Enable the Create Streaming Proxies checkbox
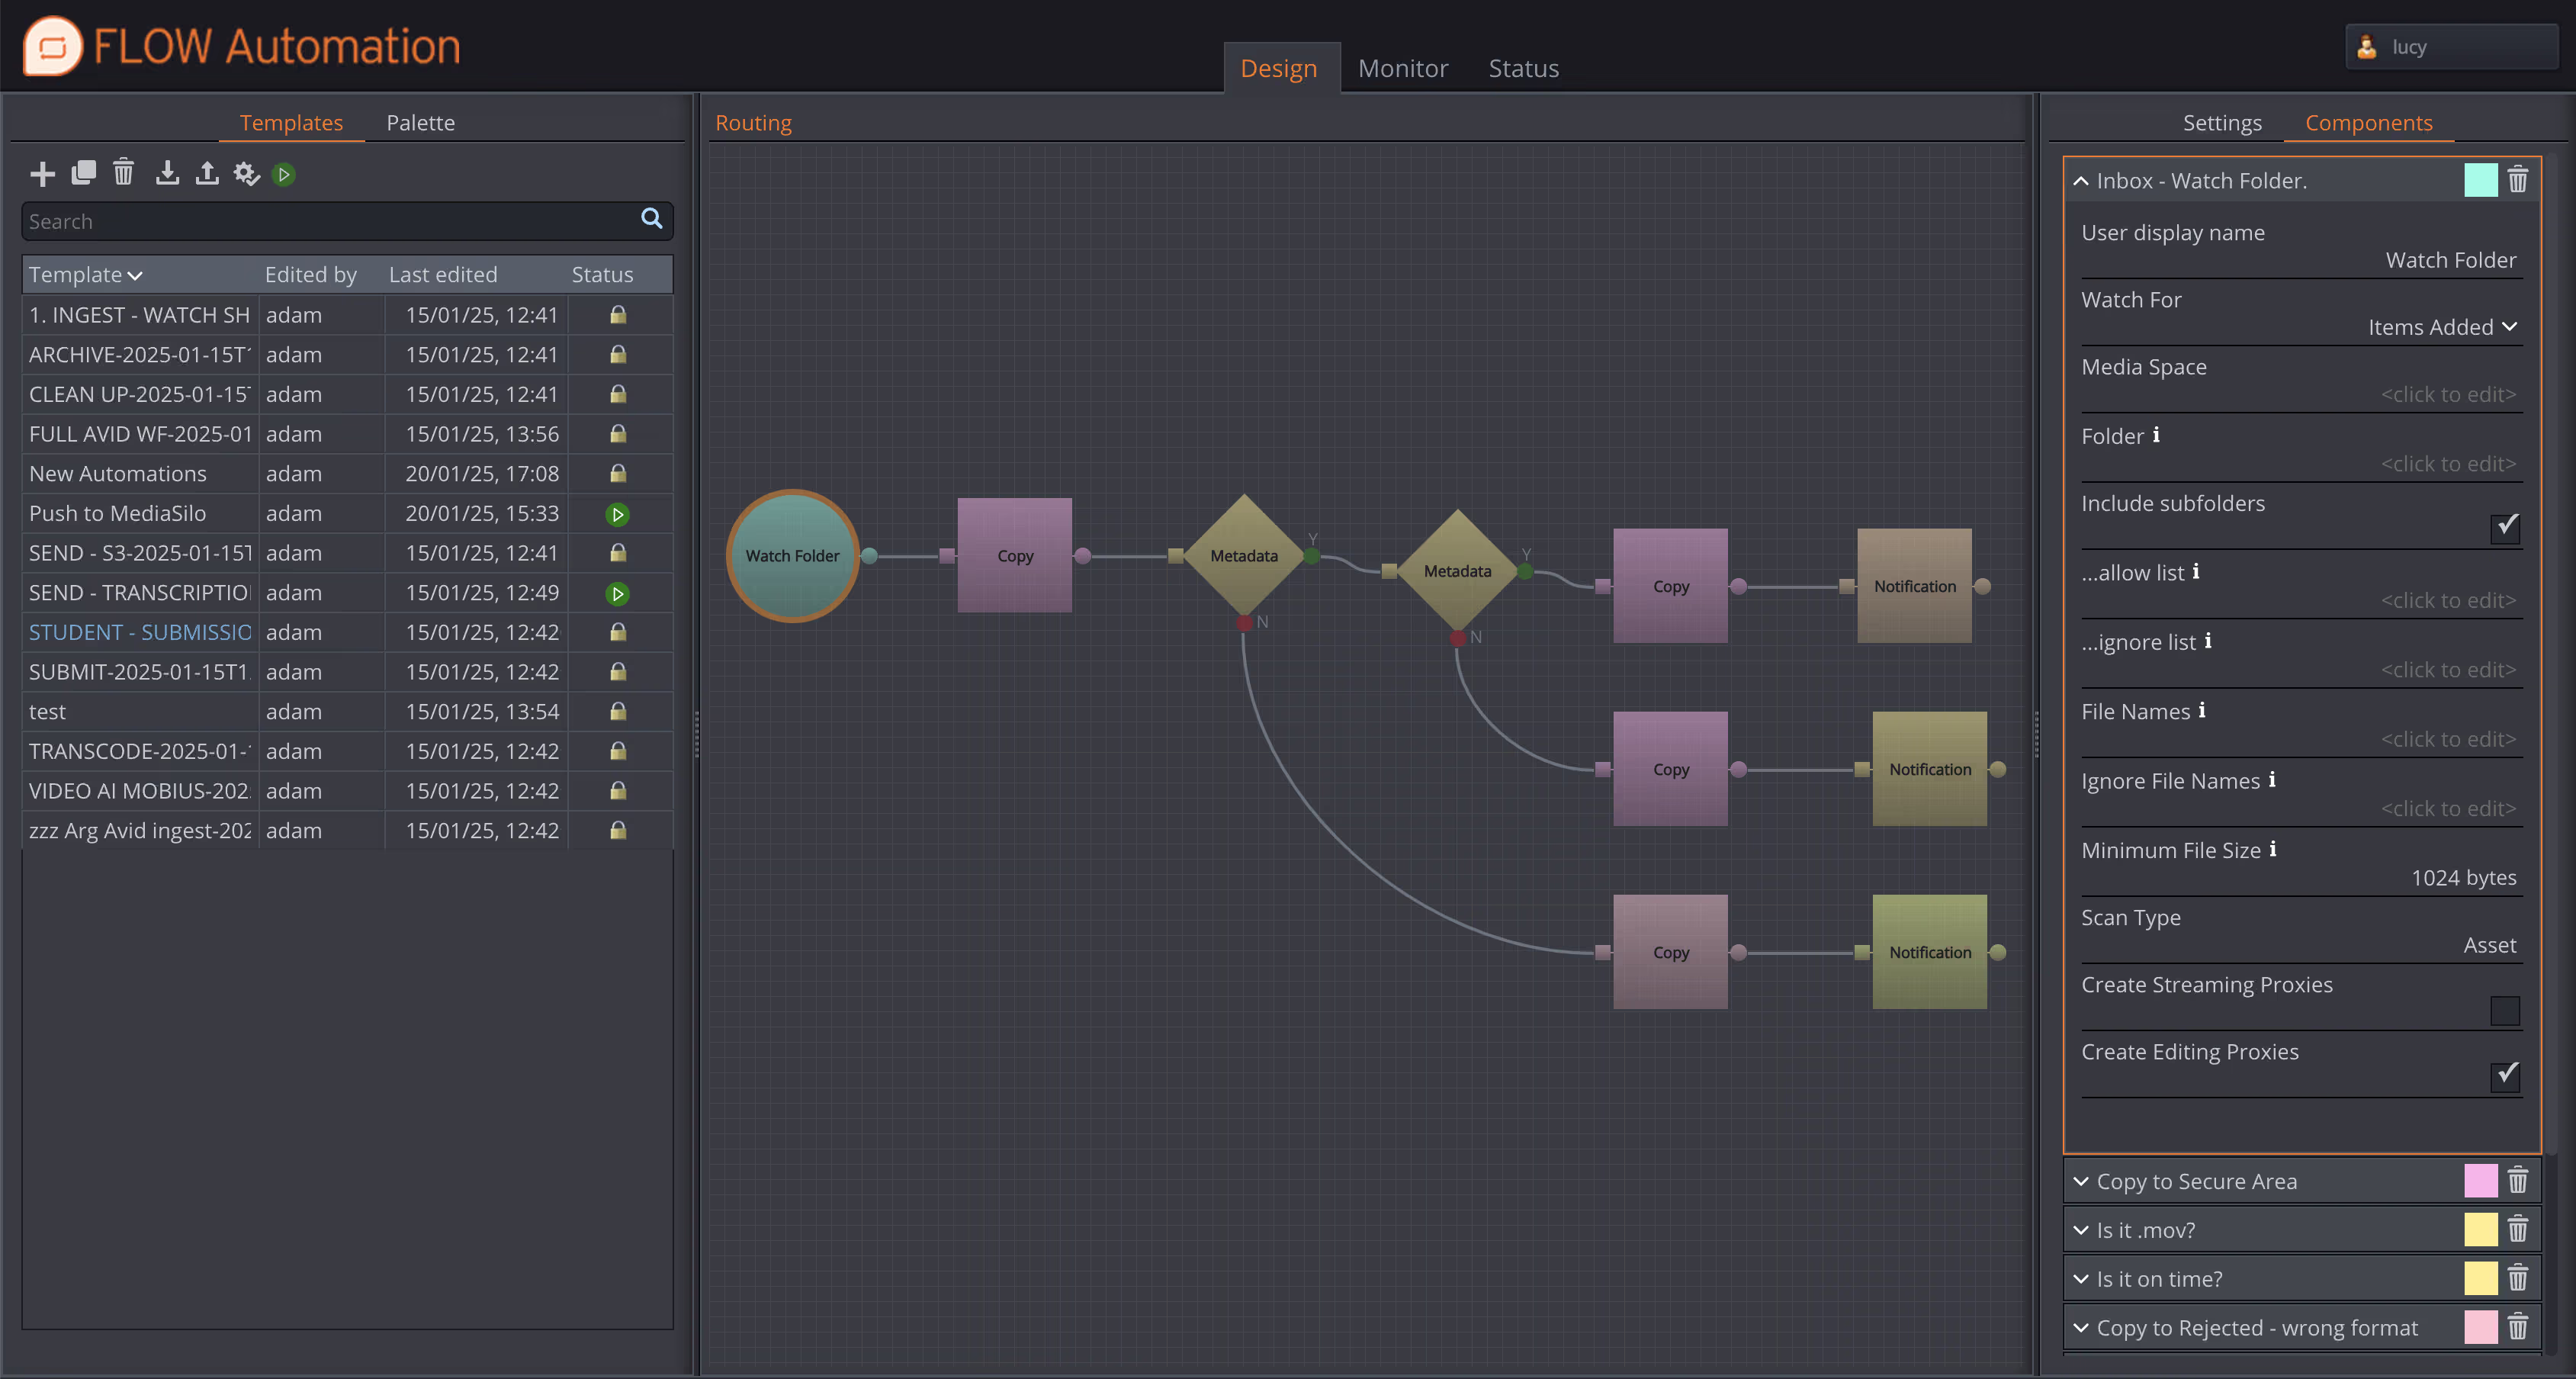 (2505, 1010)
